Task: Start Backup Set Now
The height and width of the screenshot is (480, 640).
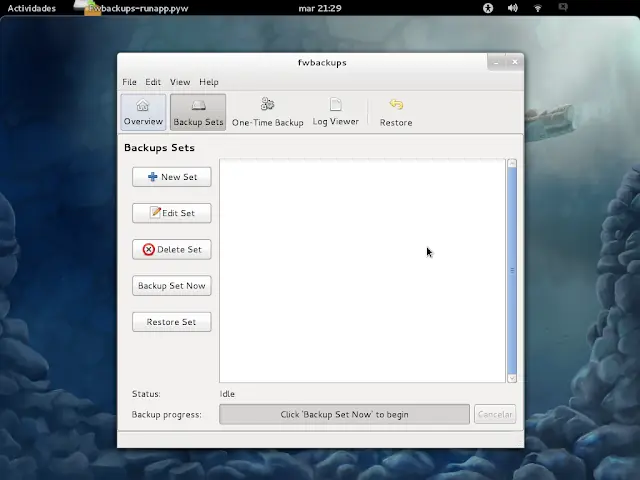Action: pyautogui.click(x=172, y=286)
